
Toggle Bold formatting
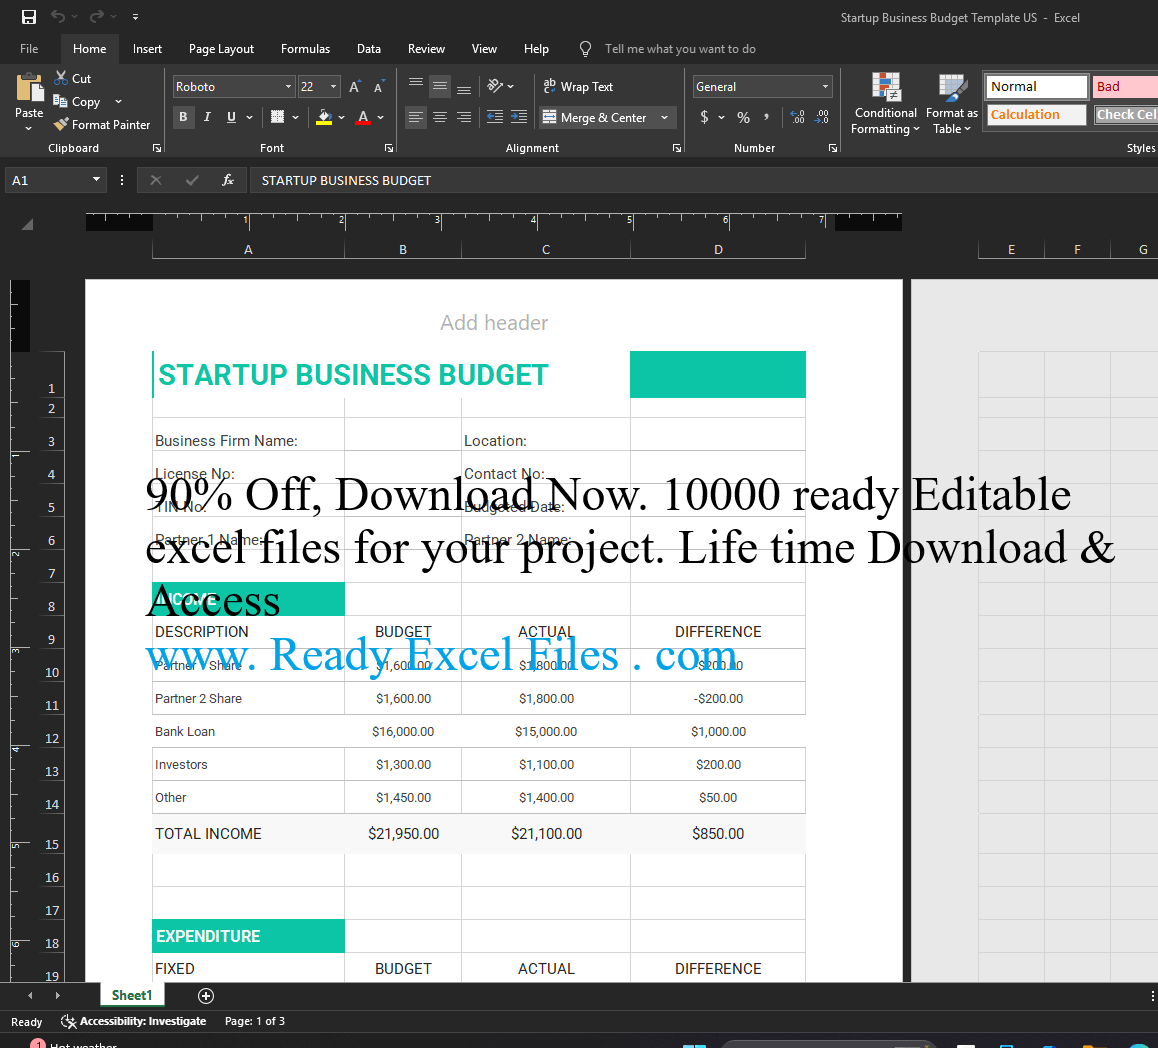pyautogui.click(x=183, y=117)
